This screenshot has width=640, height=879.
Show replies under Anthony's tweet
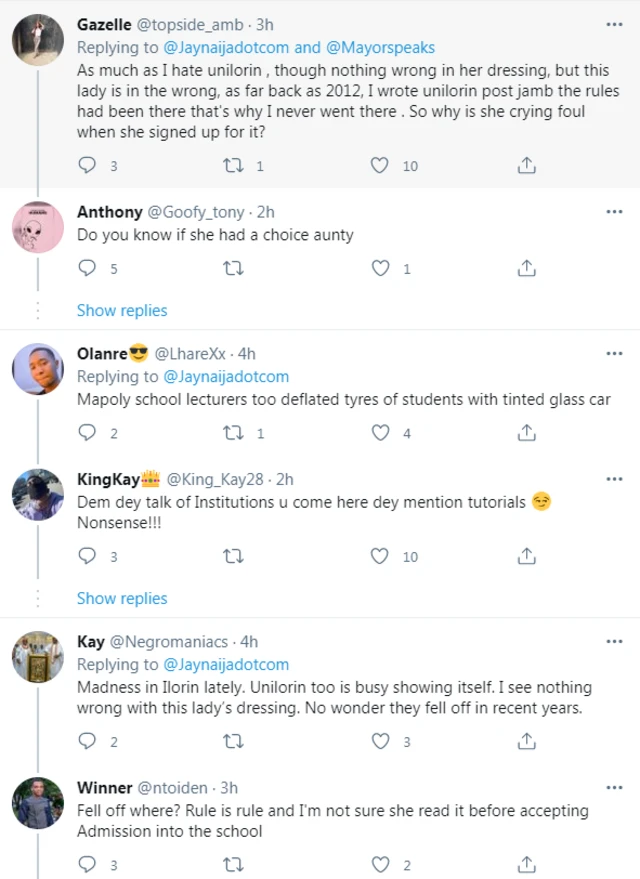tap(122, 310)
